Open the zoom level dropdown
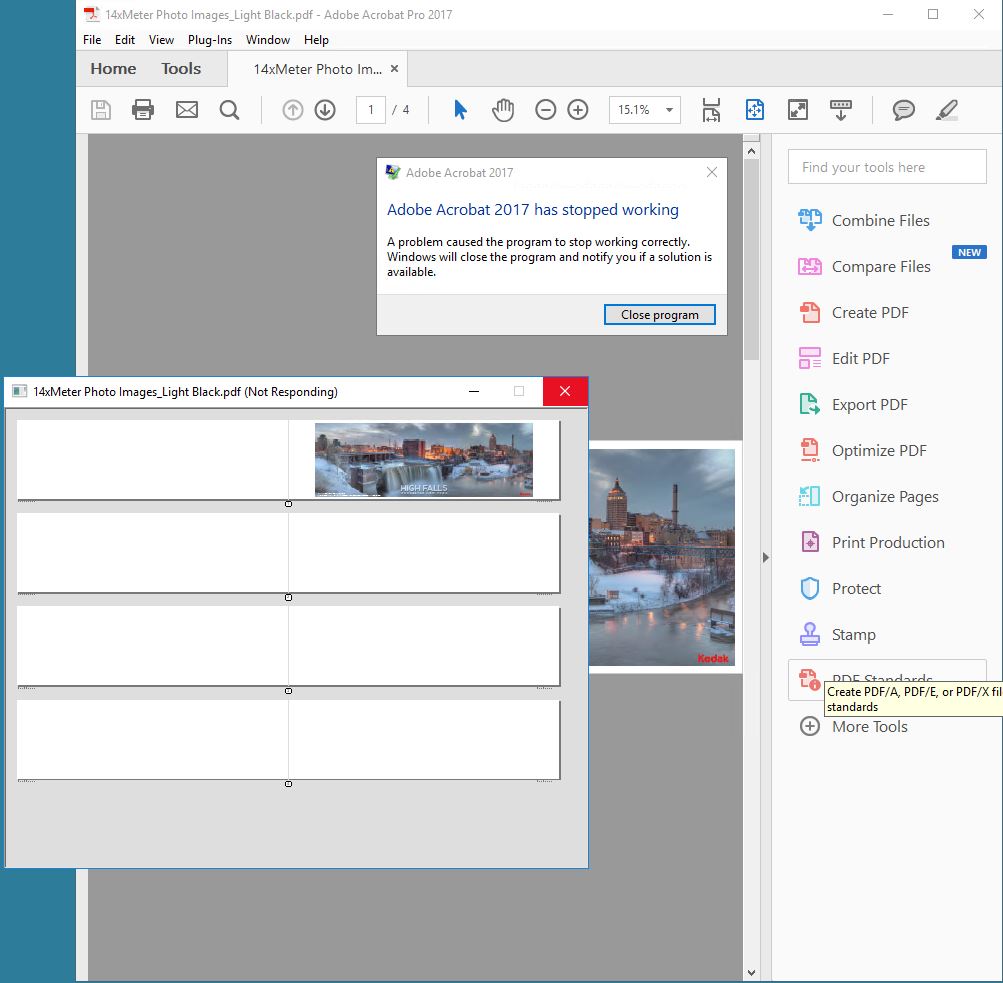This screenshot has height=983, width=1003. tap(668, 110)
